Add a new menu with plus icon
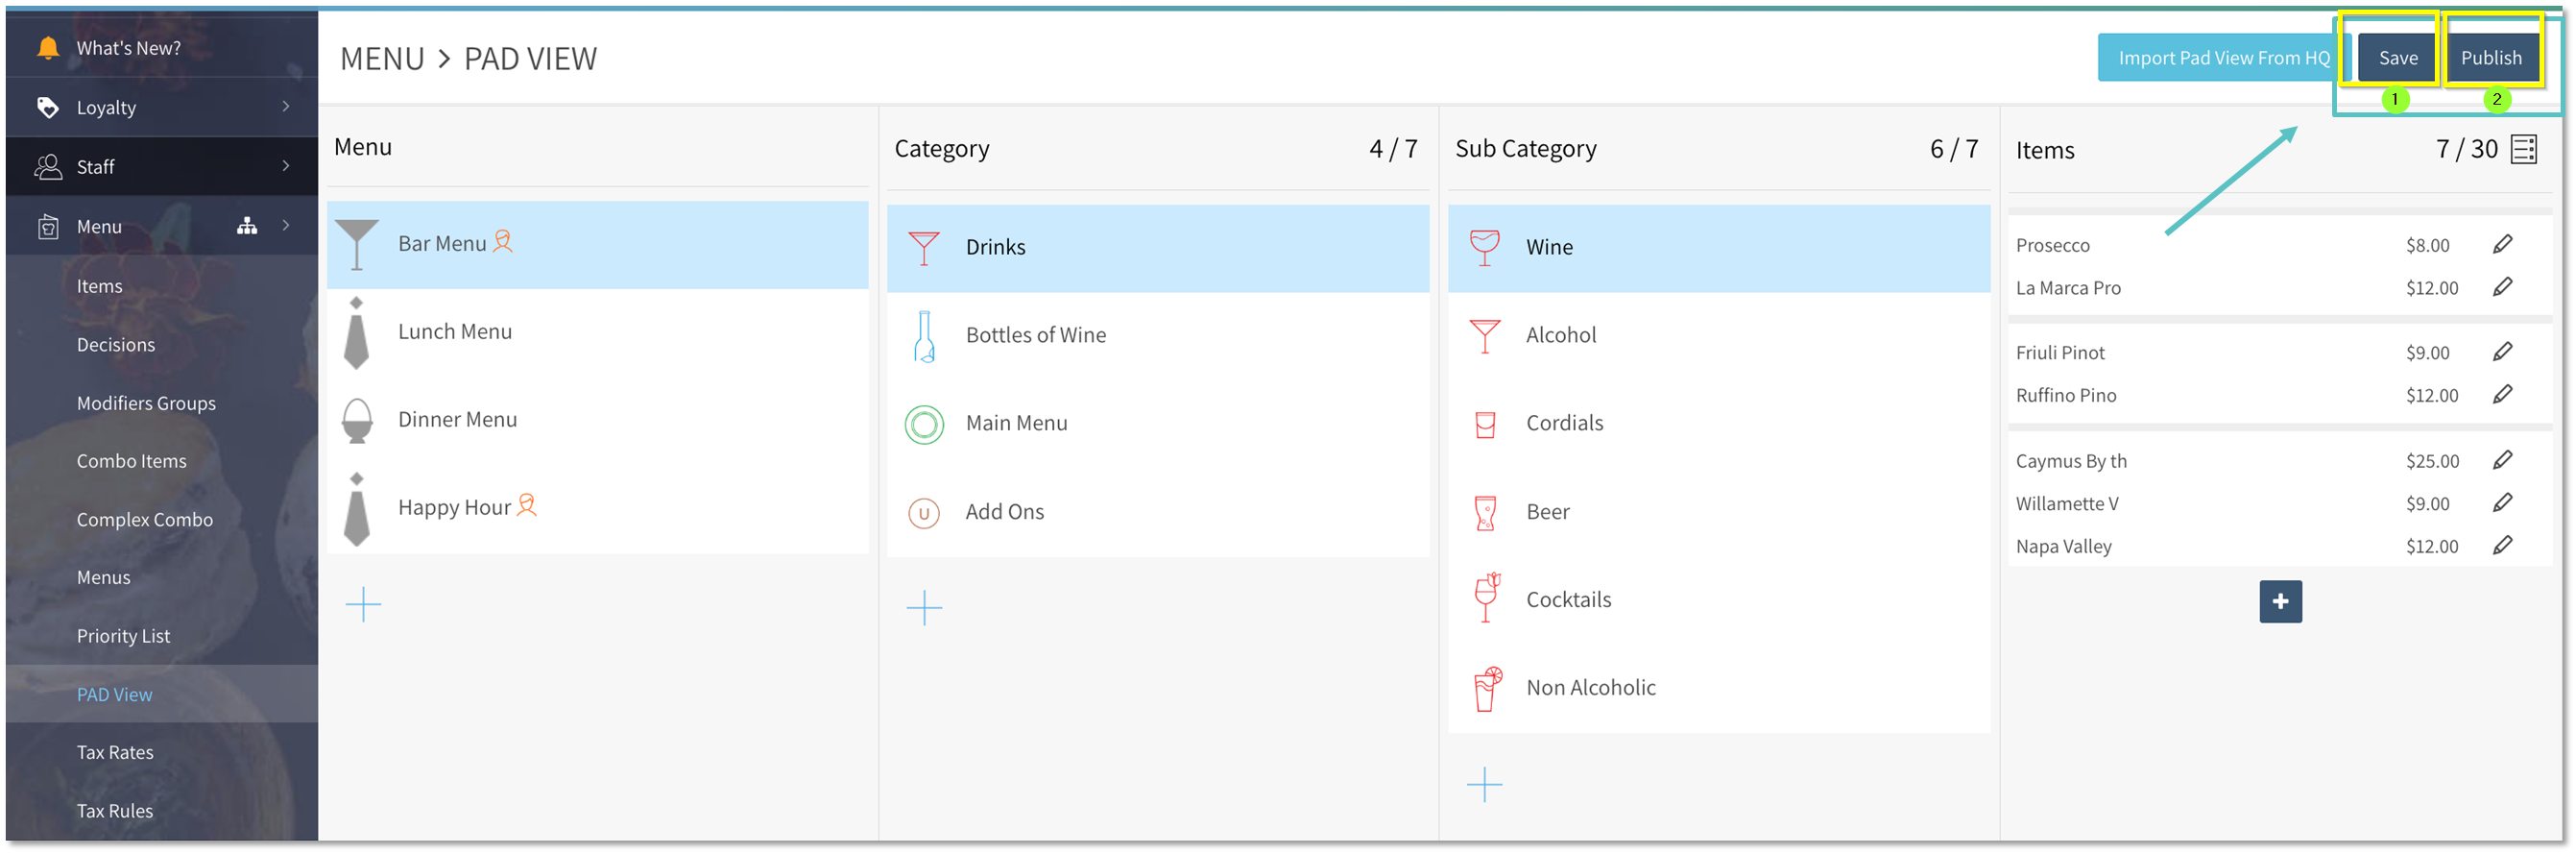 (x=363, y=604)
